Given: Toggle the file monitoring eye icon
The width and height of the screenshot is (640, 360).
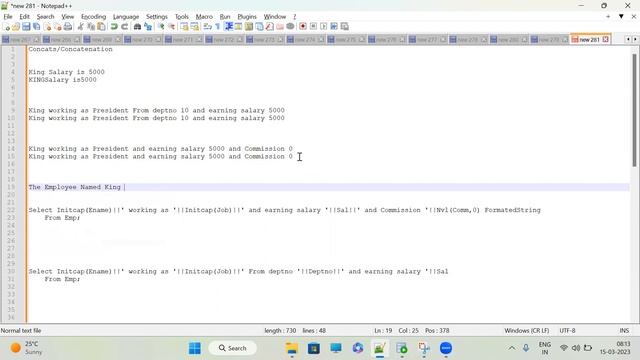Looking at the screenshot, I should [290, 27].
